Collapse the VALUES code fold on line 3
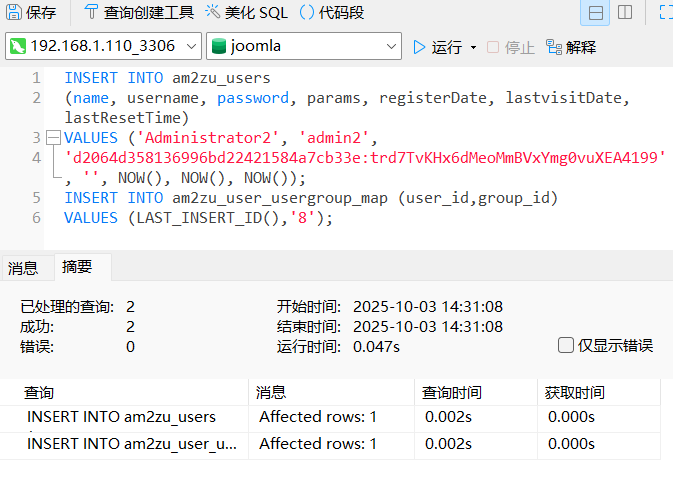 (x=53, y=138)
